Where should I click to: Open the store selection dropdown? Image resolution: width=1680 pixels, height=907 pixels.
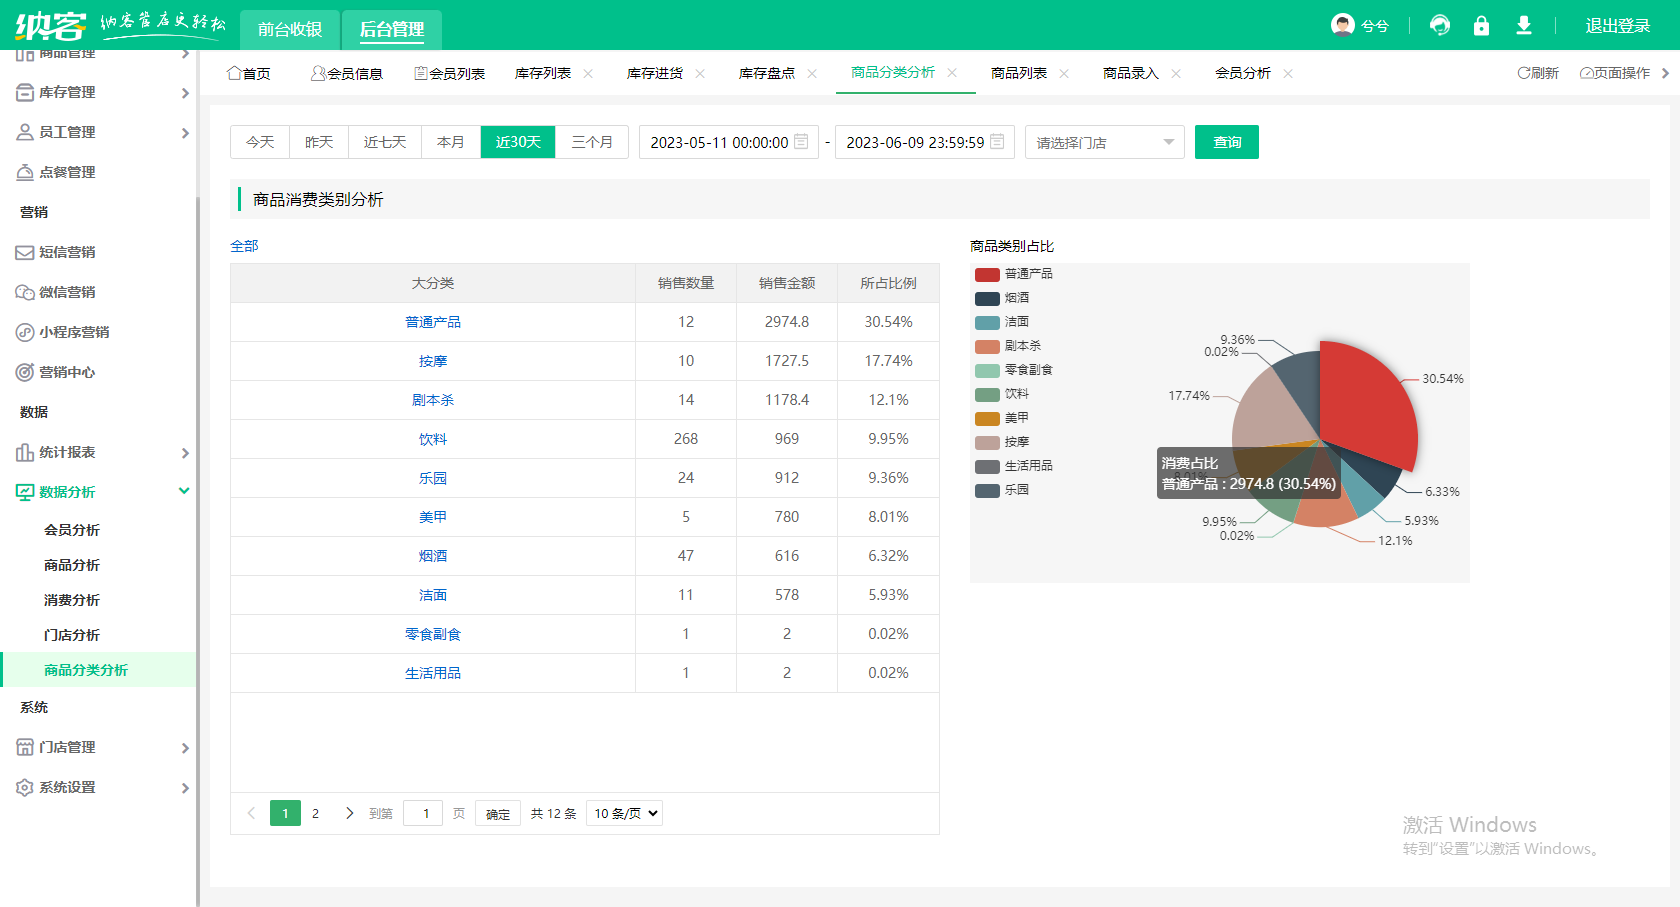(x=1104, y=142)
